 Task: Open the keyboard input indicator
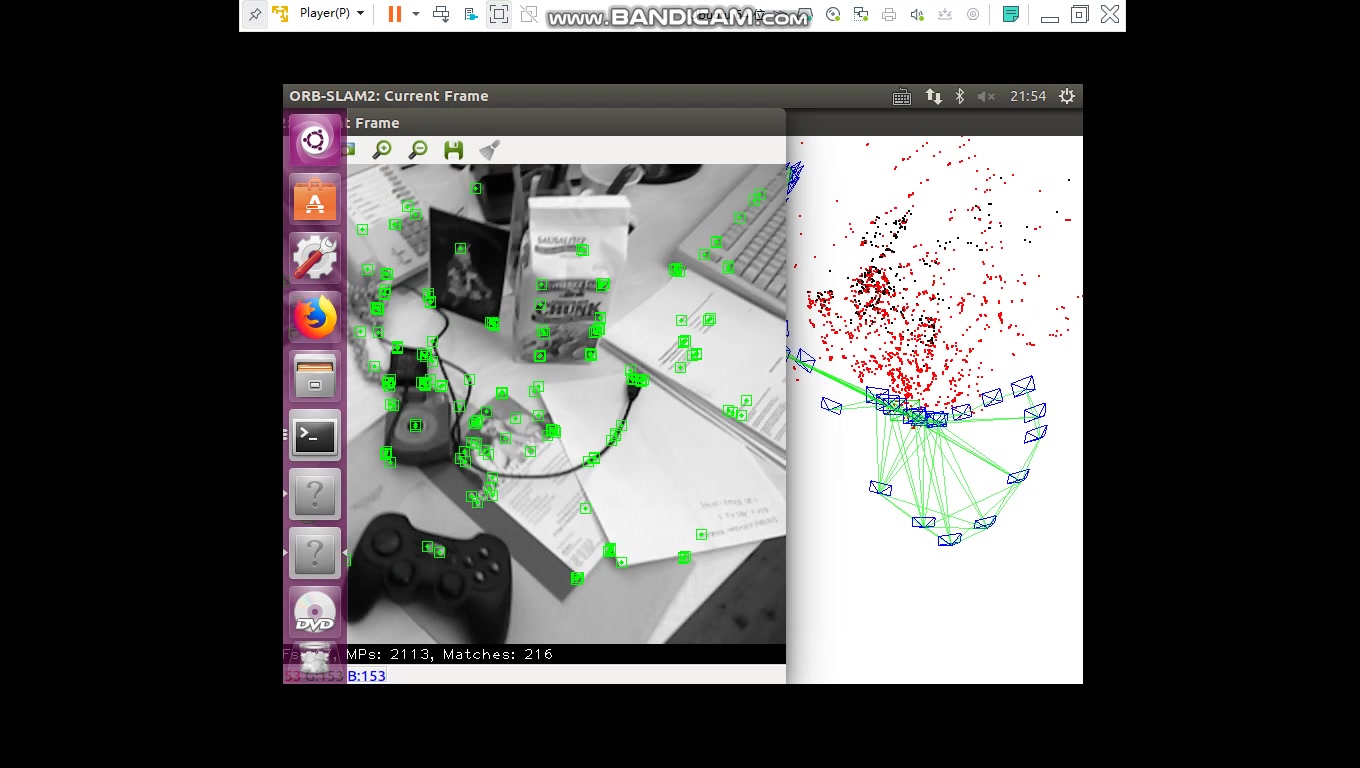pyautogui.click(x=901, y=96)
